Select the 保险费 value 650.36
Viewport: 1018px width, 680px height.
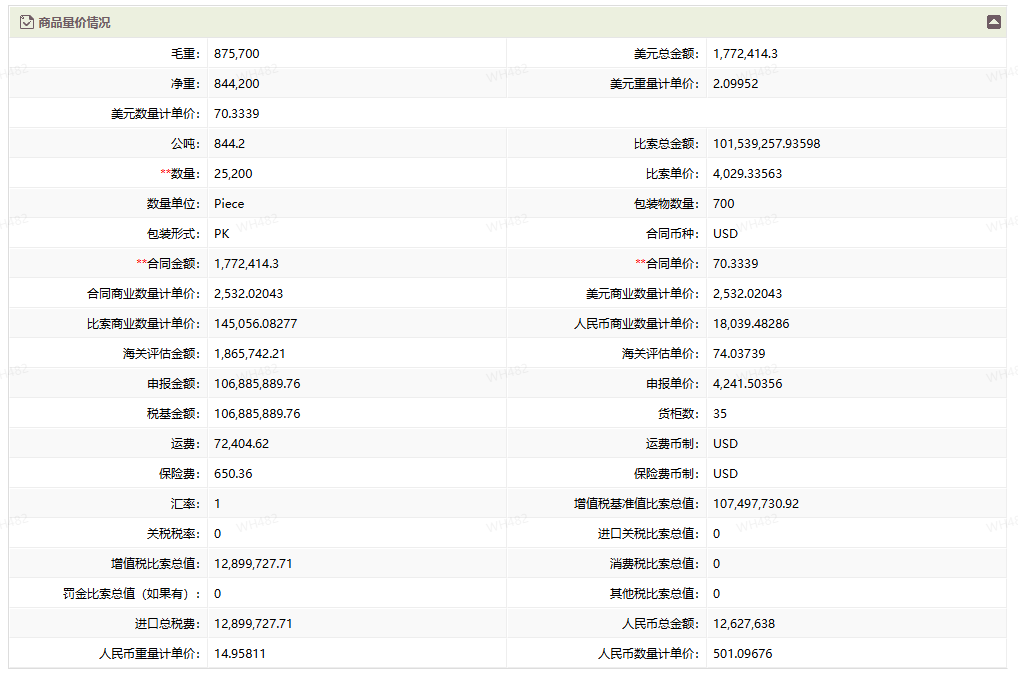(233, 474)
